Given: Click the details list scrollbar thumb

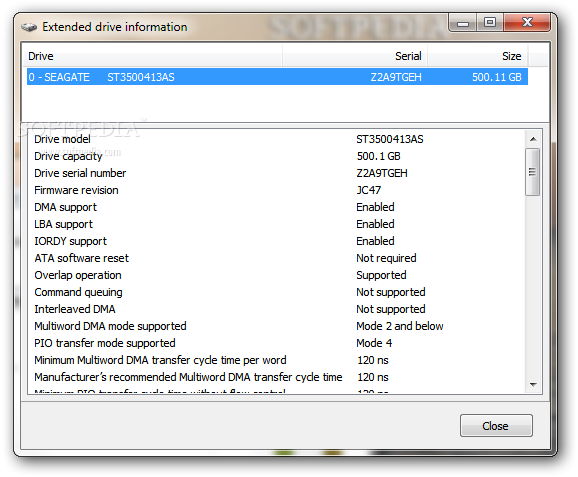Looking at the screenshot, I should click(533, 172).
